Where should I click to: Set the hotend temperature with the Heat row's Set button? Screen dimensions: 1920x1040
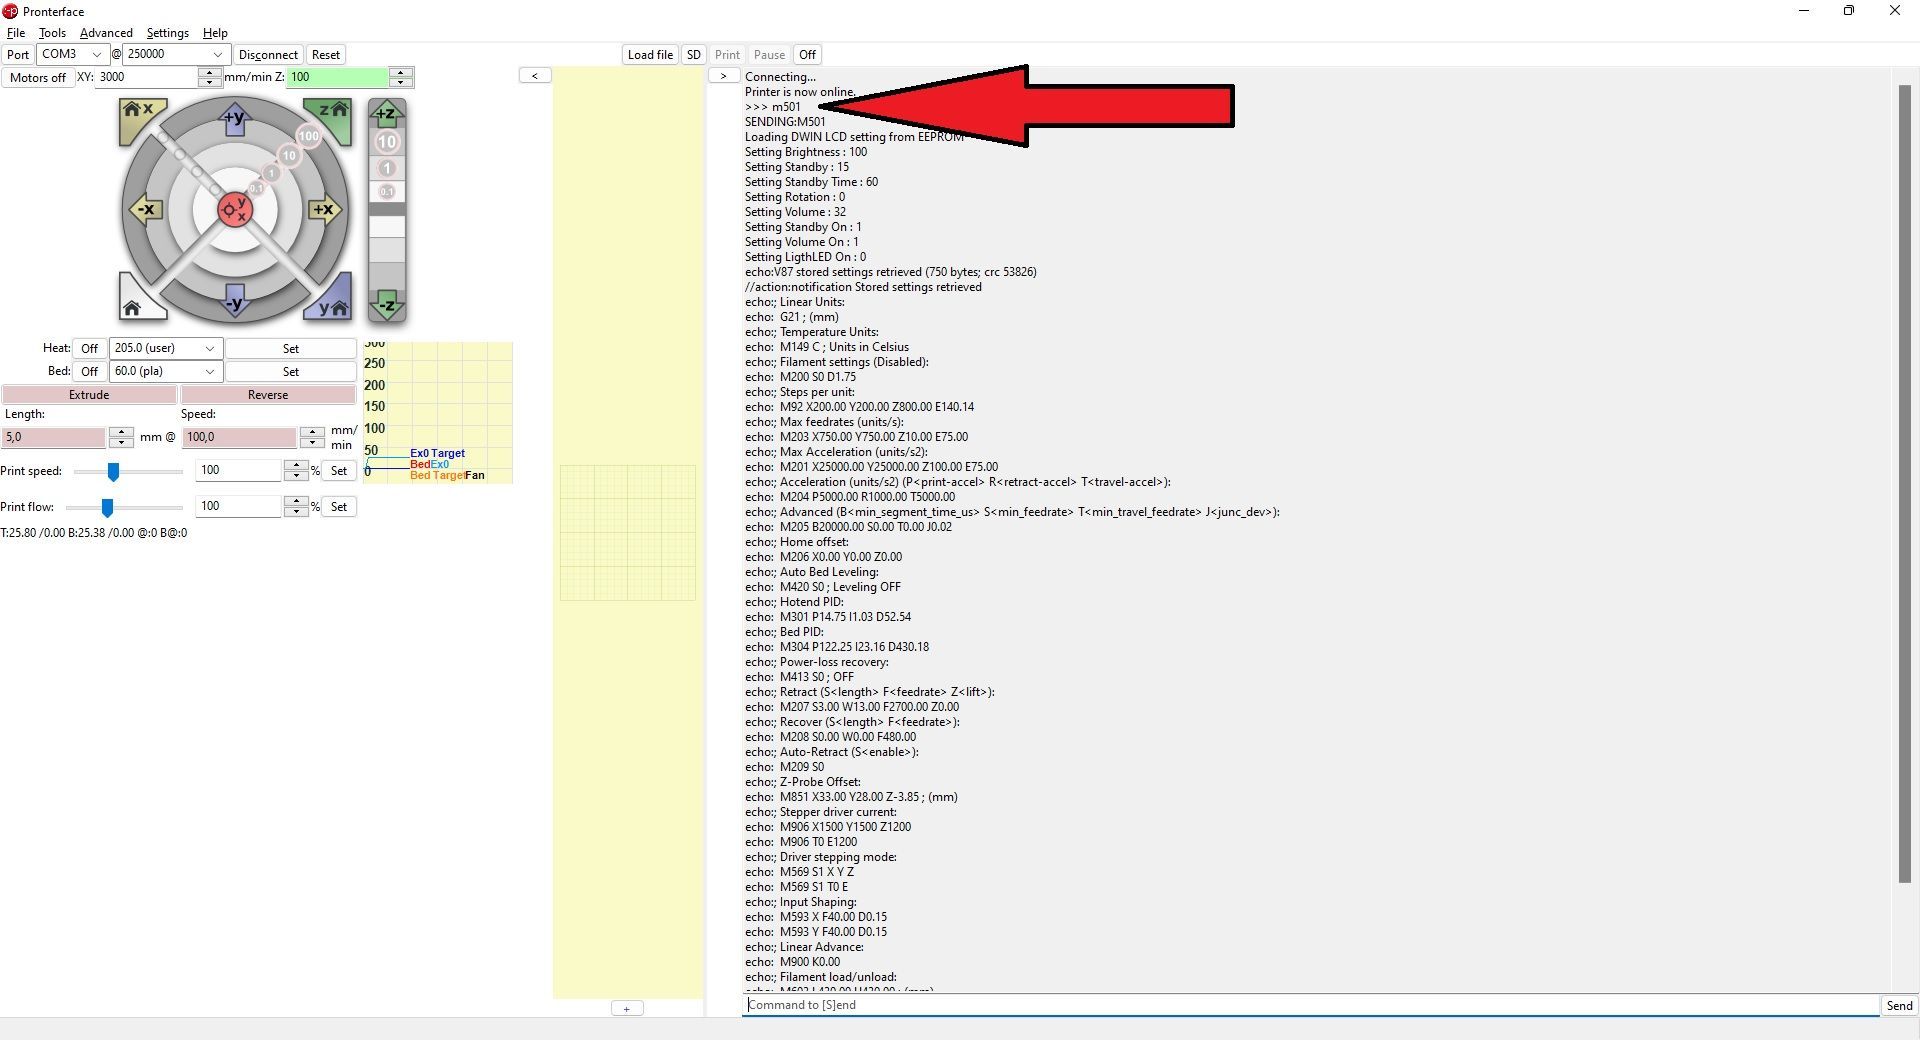coord(291,348)
